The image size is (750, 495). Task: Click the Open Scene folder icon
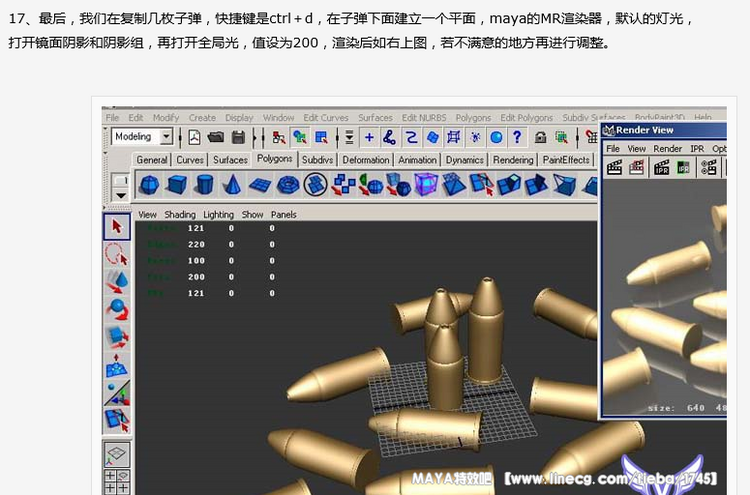(x=216, y=138)
